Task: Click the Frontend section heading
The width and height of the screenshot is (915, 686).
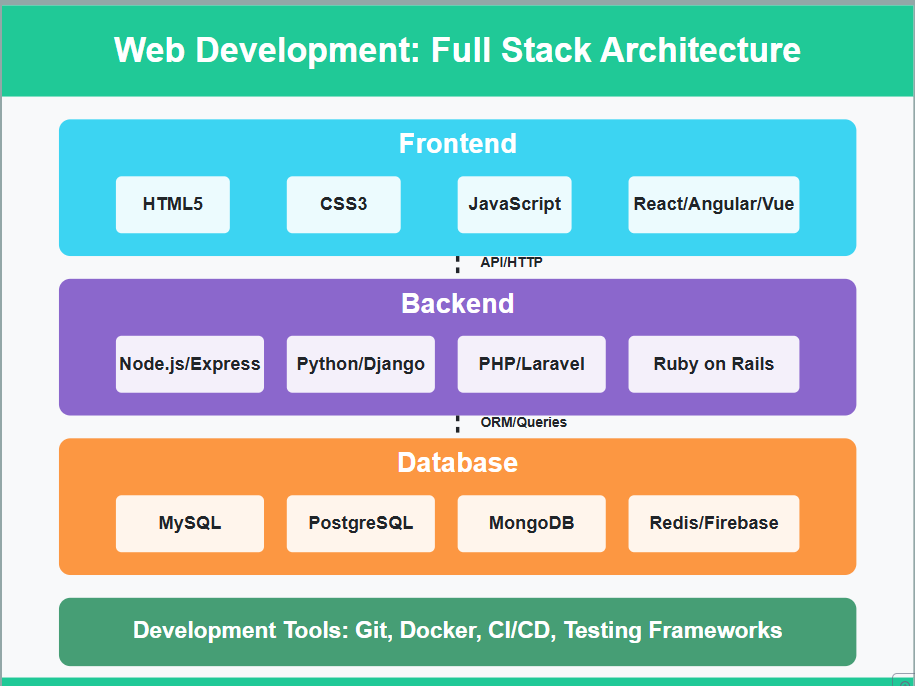Action: 458,144
